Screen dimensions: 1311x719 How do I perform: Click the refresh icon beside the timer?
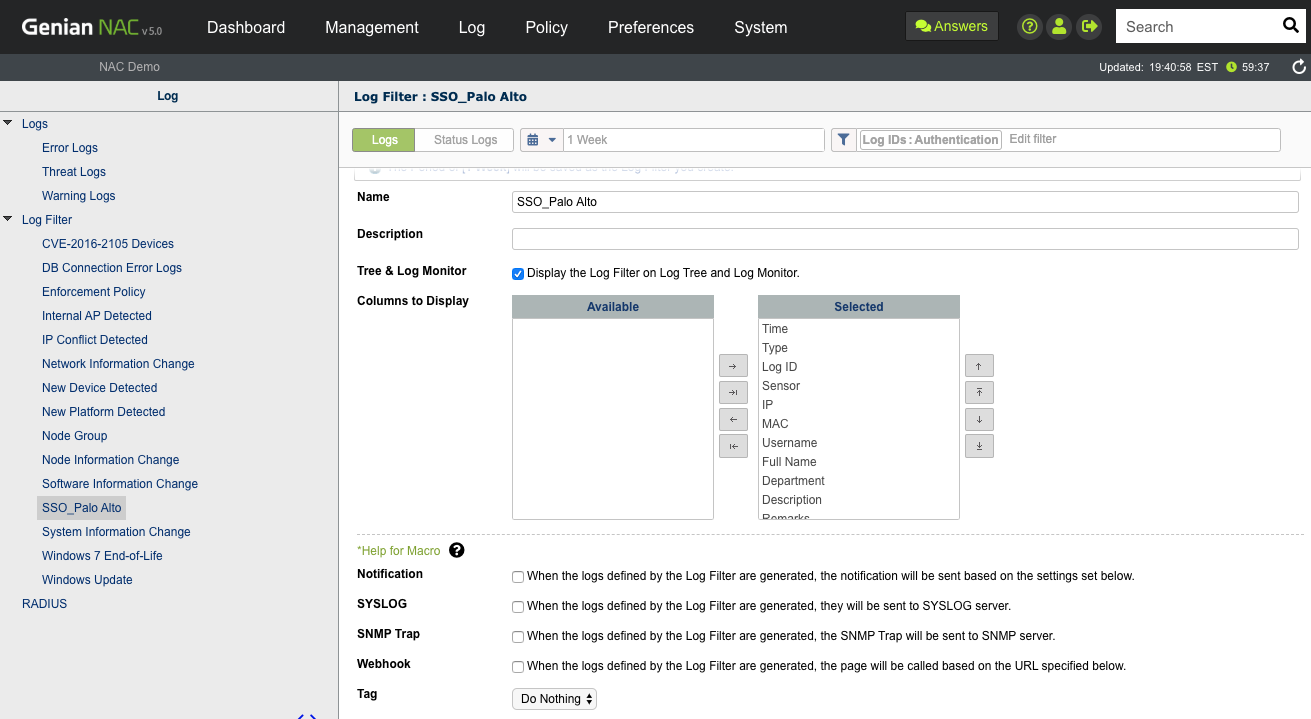tap(1298, 67)
